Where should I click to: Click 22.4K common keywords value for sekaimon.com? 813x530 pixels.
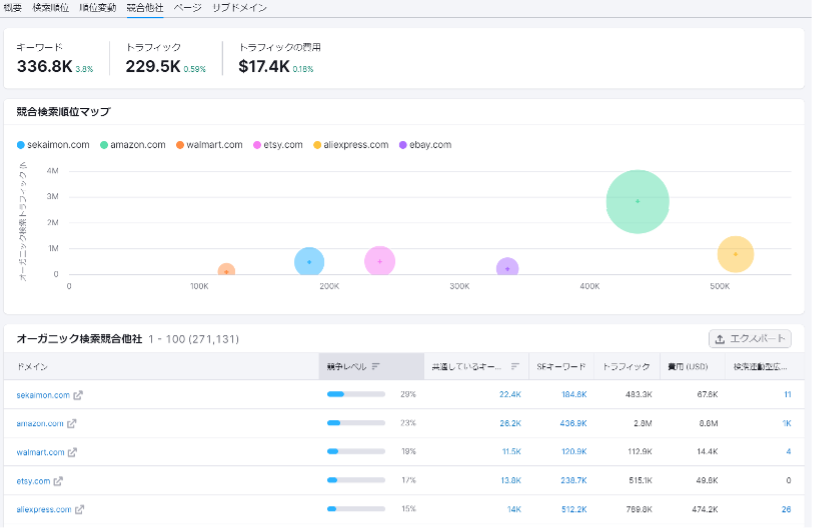tap(510, 395)
